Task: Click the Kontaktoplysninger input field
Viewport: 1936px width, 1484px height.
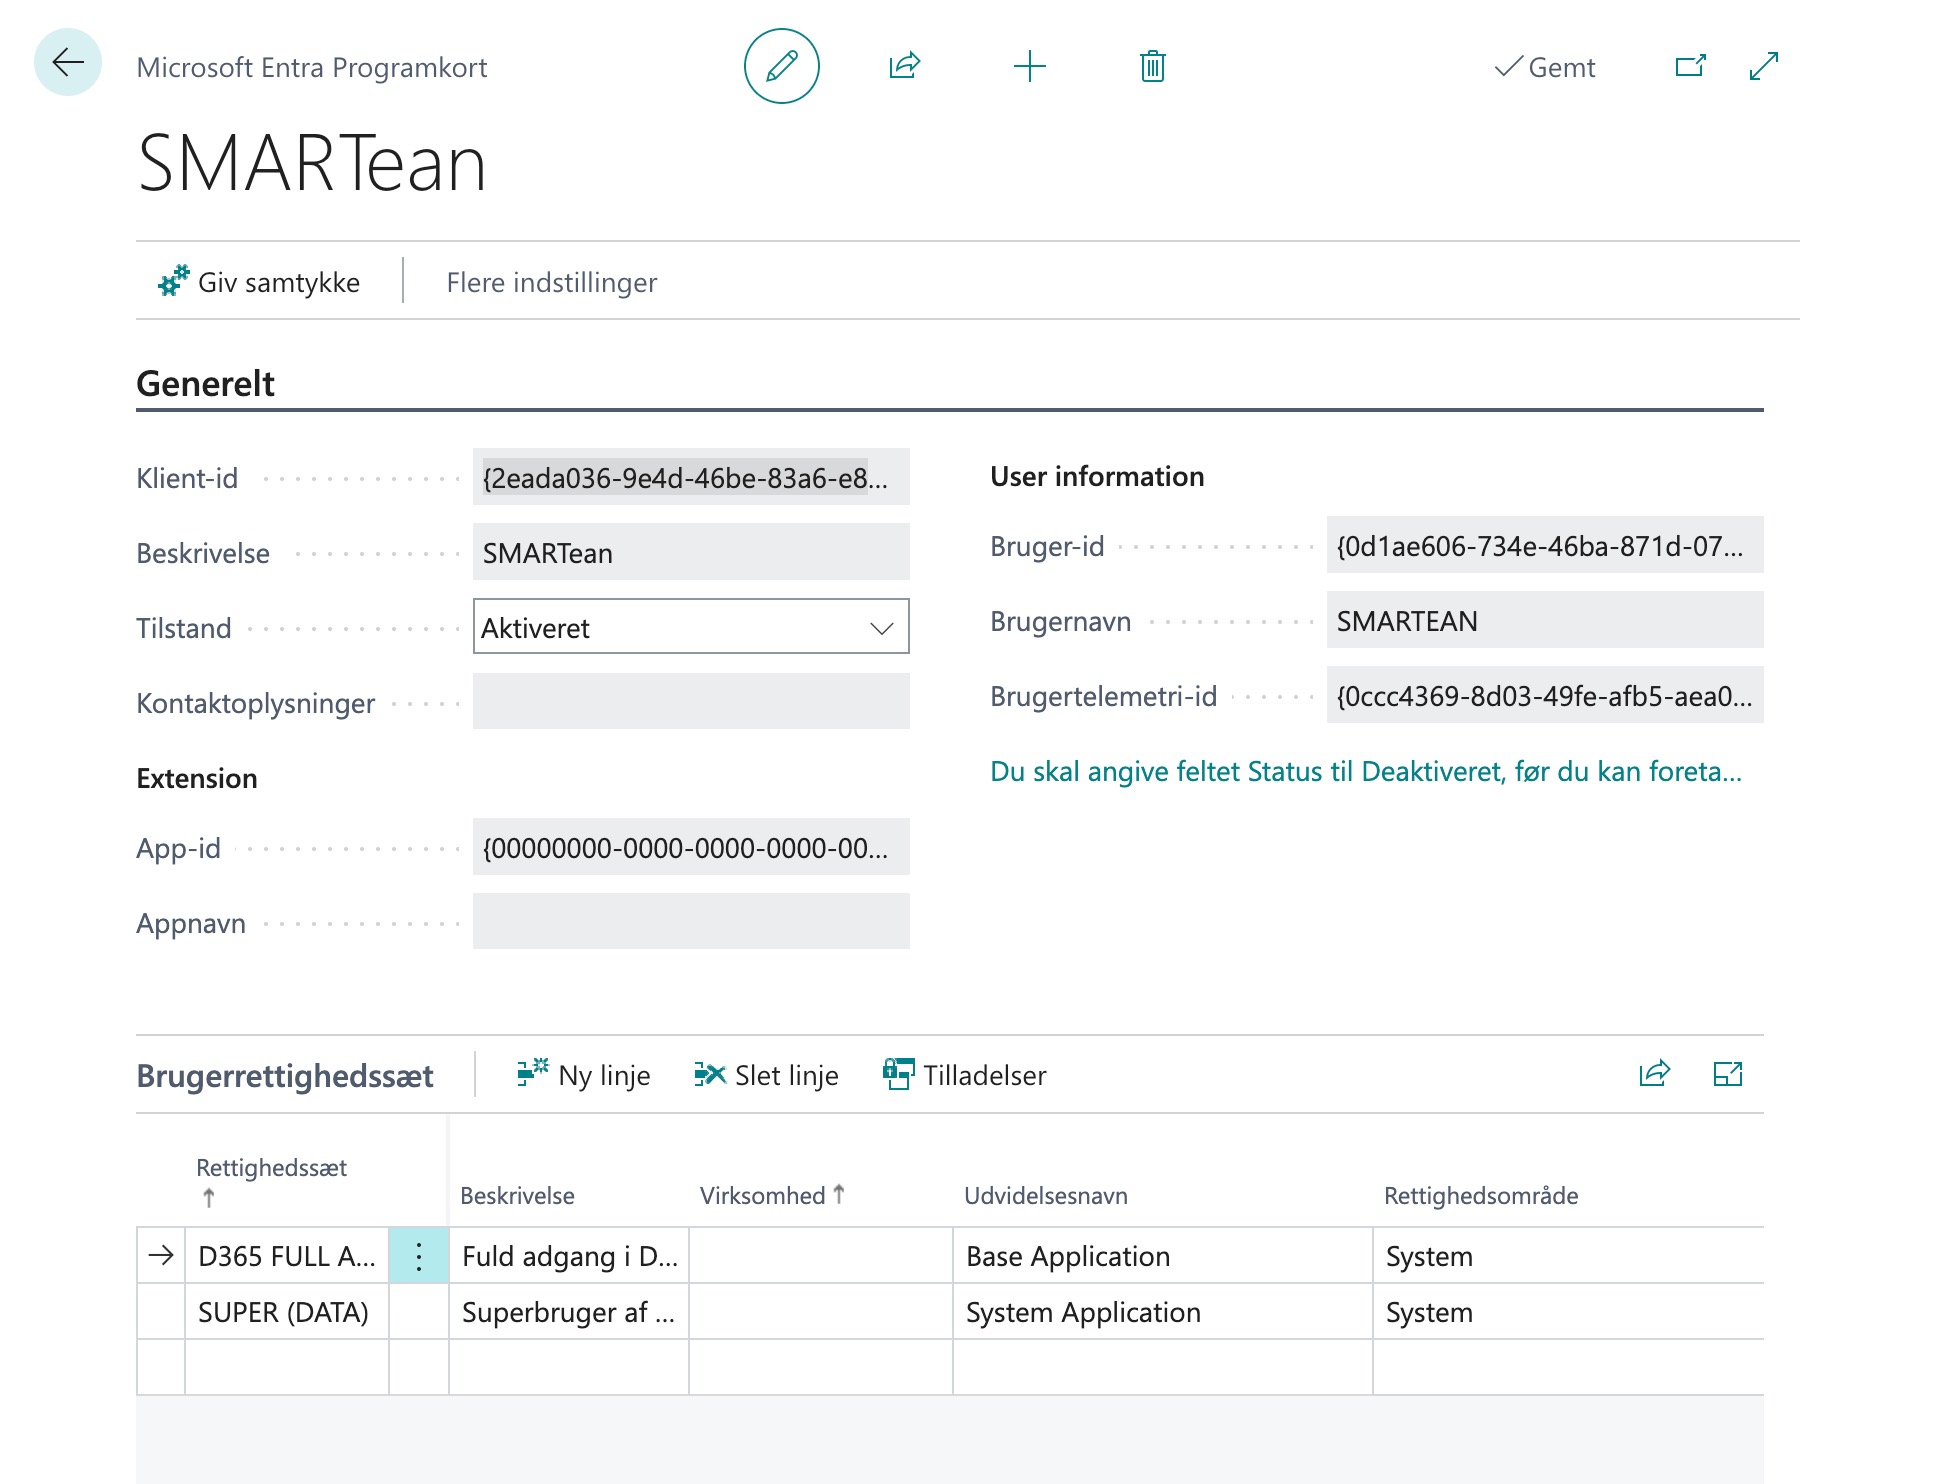Action: coord(690,702)
